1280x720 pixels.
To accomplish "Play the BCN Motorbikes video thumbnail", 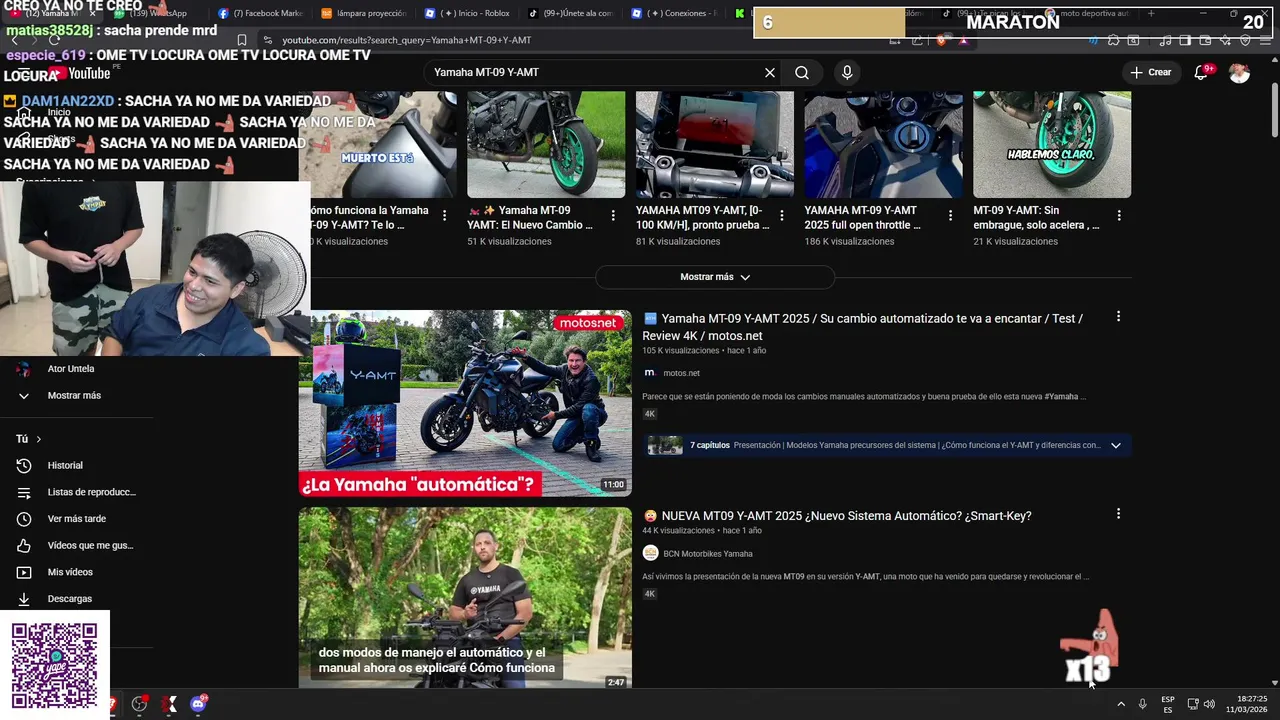I will pyautogui.click(x=465, y=598).
